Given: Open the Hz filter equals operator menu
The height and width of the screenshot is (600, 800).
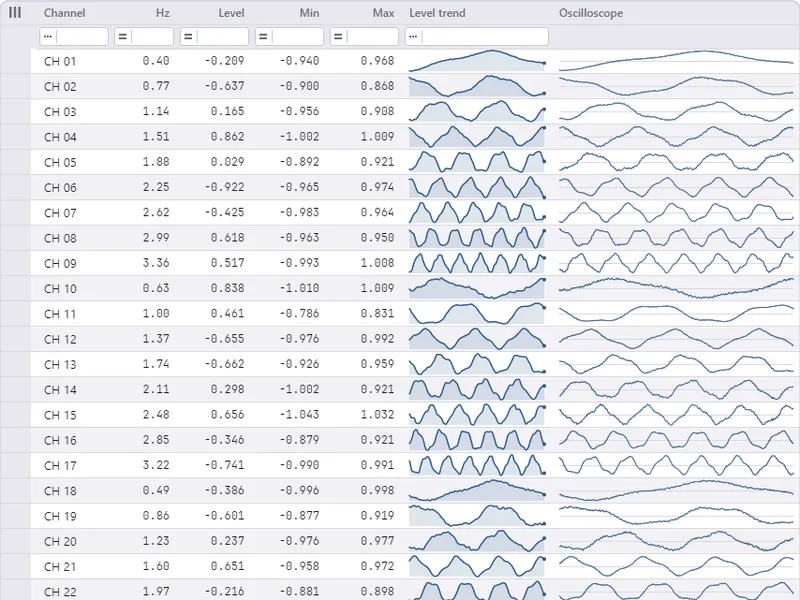Looking at the screenshot, I should [122, 37].
